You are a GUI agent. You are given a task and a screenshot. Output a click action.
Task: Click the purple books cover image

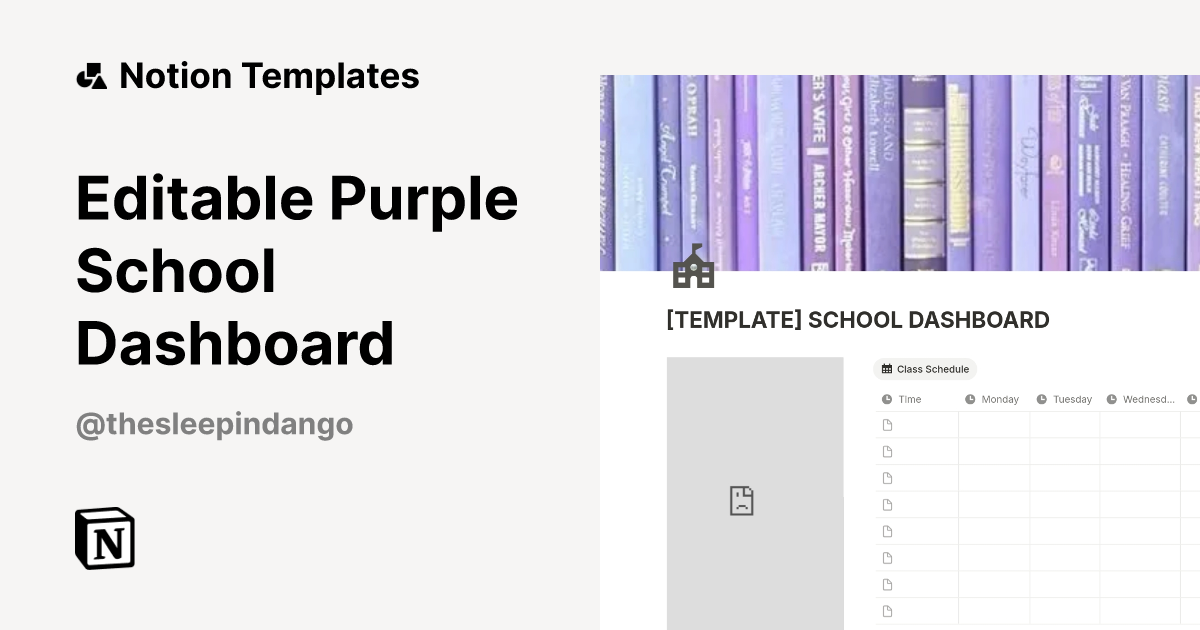tap(900, 170)
